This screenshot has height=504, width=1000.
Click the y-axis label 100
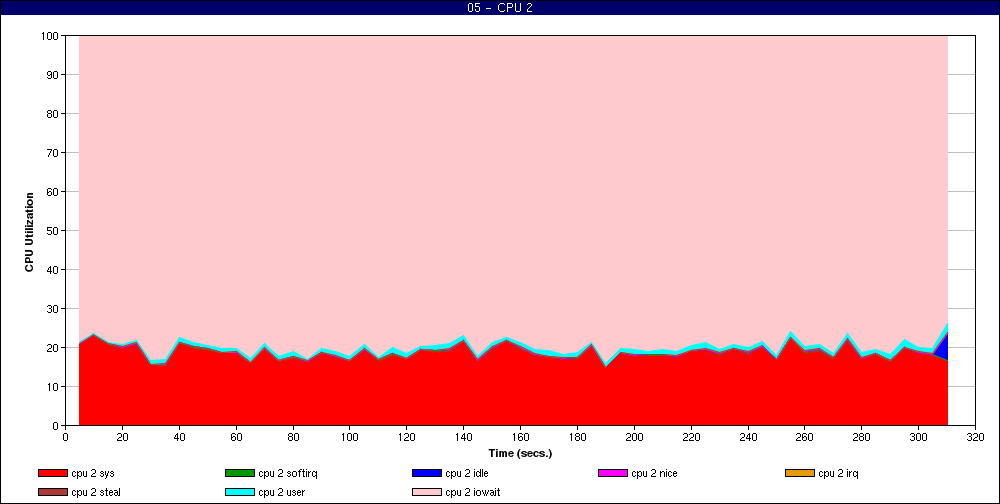49,36
